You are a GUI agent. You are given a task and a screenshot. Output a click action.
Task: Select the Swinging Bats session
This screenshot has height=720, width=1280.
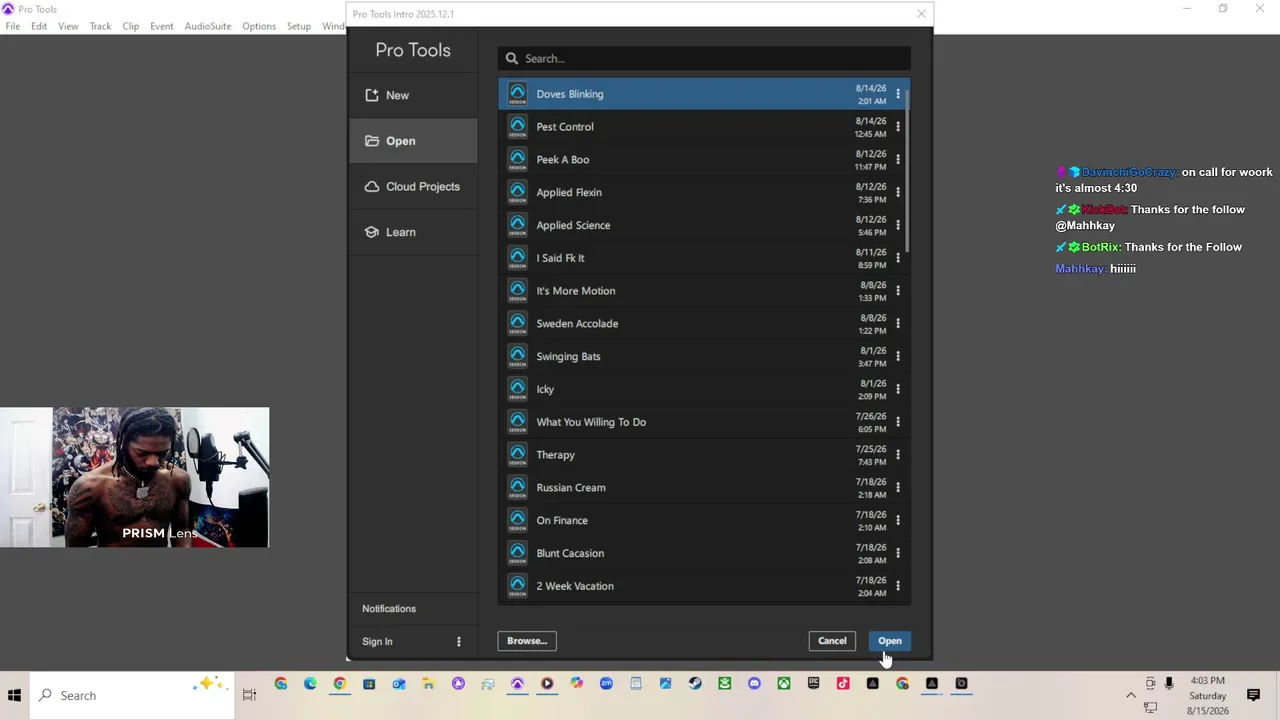click(x=704, y=356)
